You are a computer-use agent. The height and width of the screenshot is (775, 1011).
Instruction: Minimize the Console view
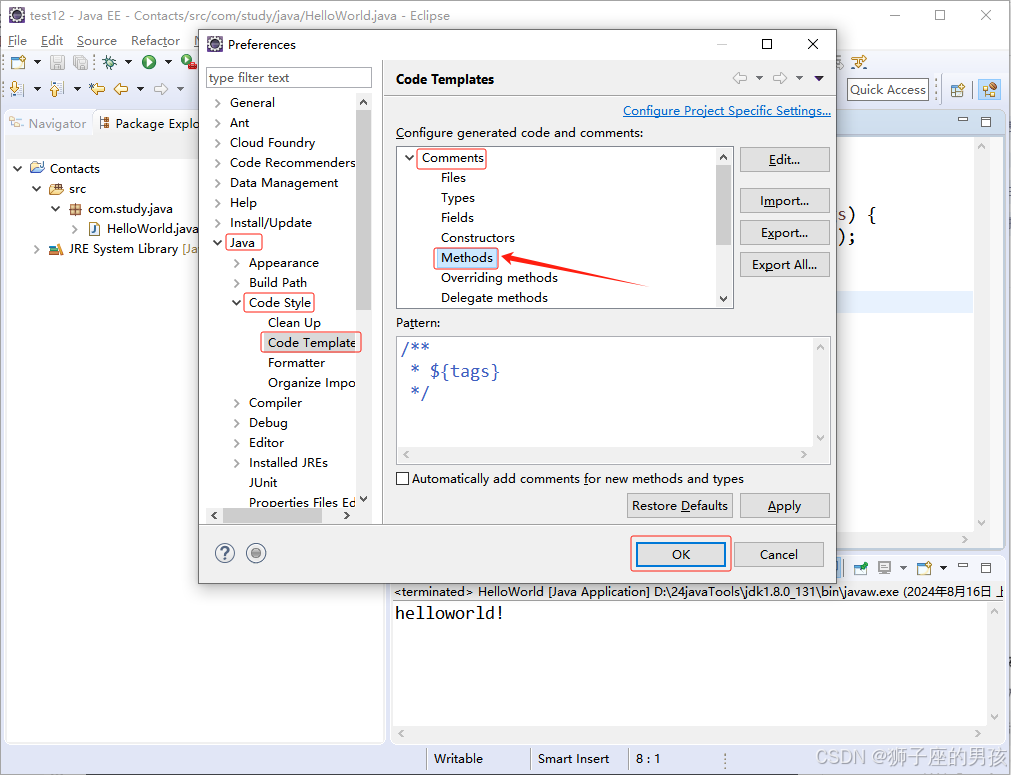(x=963, y=565)
